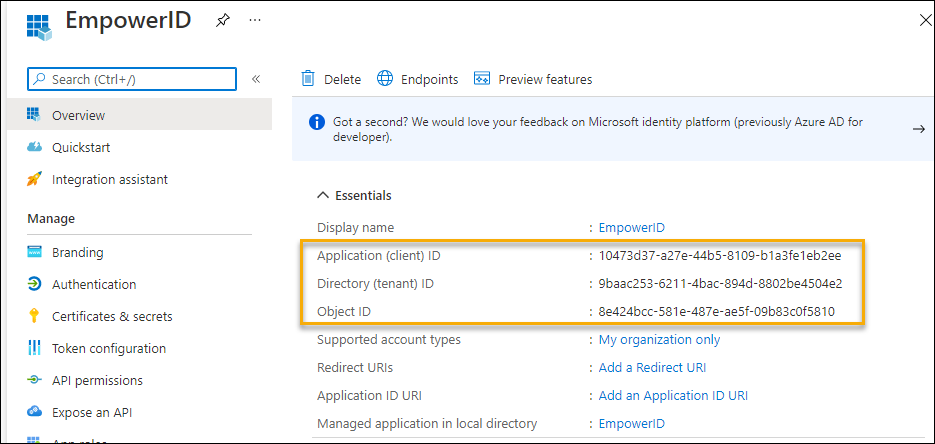This screenshot has height=444, width=935.
Task: Click the Add a Redirect URI link
Action: pyautogui.click(x=652, y=367)
